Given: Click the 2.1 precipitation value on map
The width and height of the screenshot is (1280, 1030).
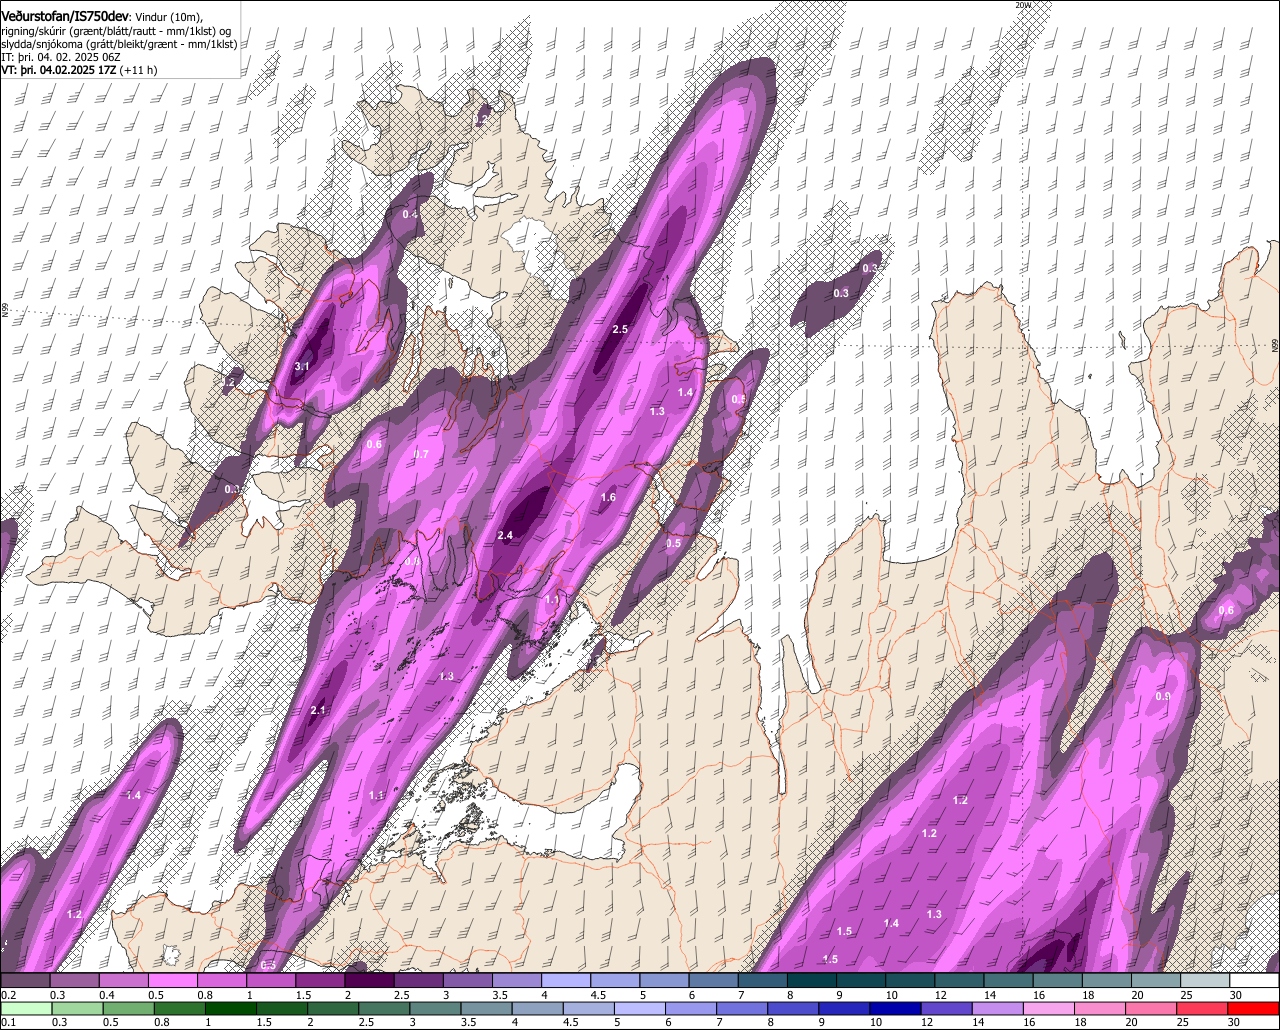Looking at the screenshot, I should [318, 710].
